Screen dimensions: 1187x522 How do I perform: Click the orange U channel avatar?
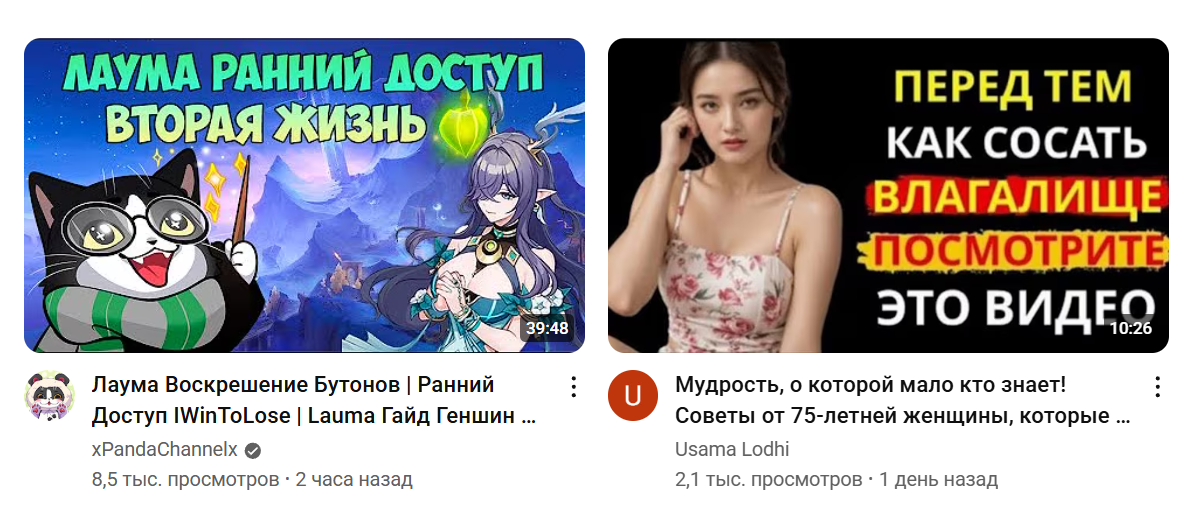(633, 396)
